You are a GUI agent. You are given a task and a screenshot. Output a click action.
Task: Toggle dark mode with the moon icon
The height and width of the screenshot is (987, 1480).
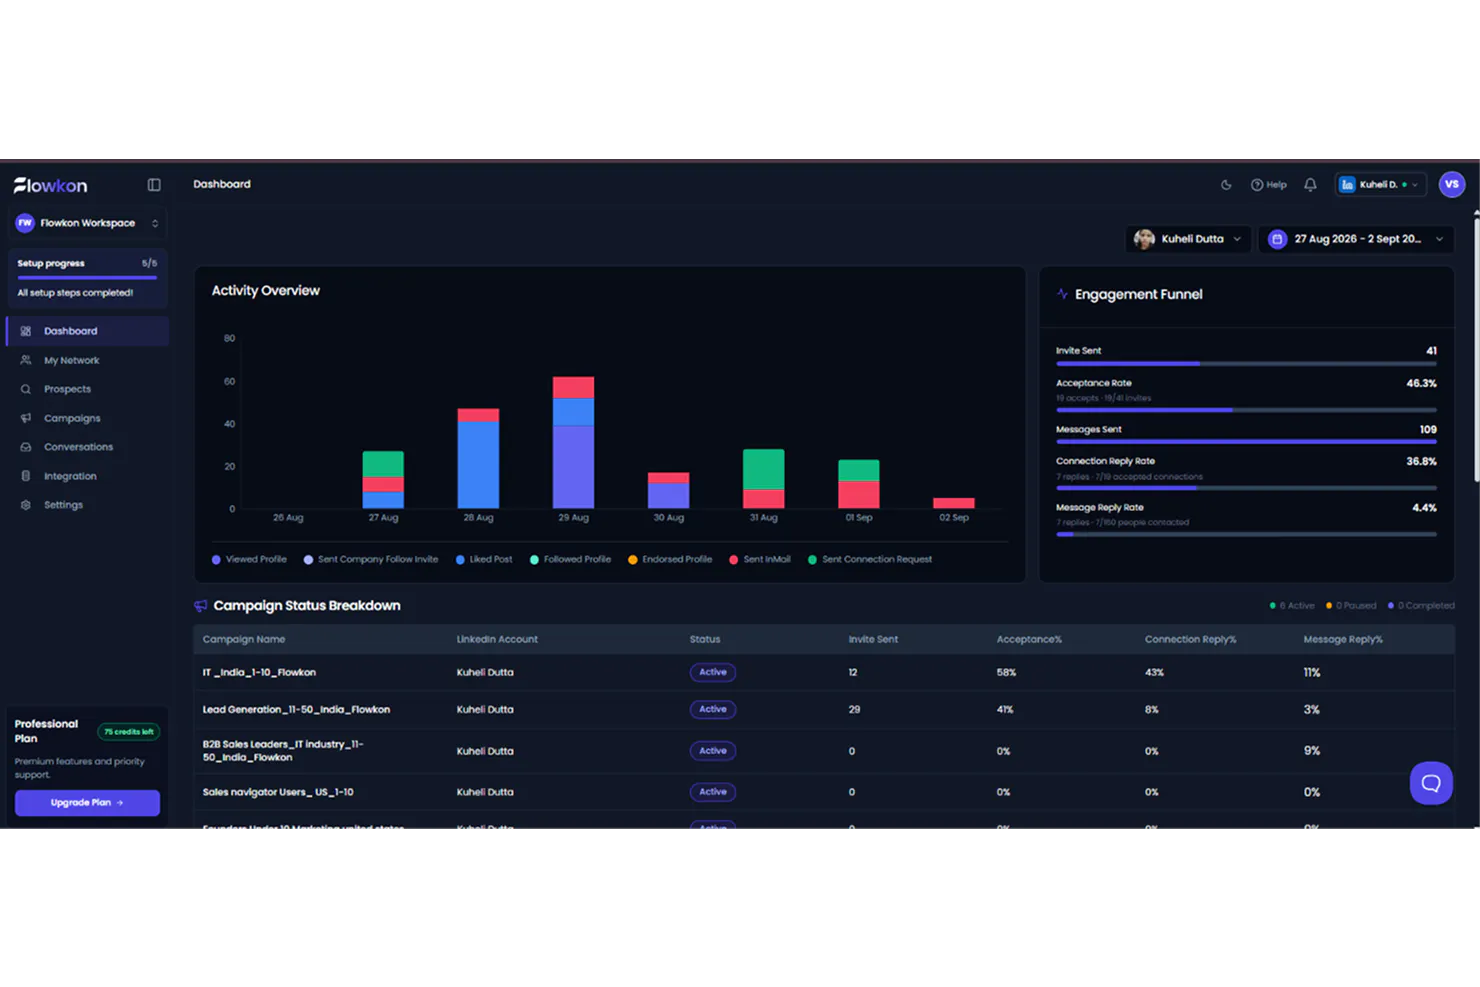click(x=1226, y=185)
